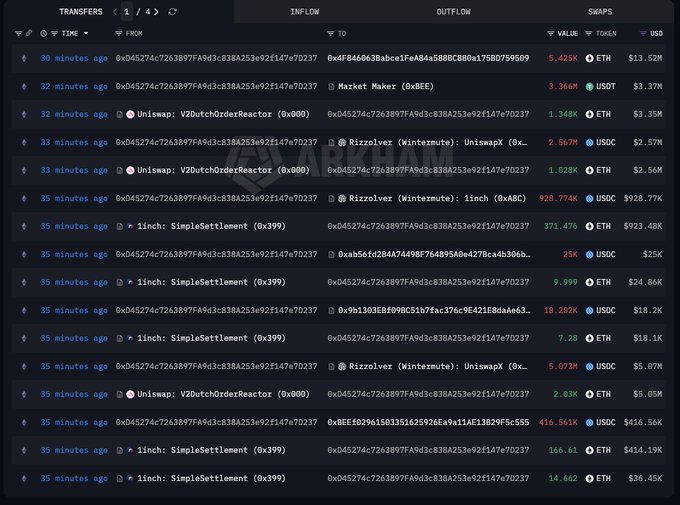Click ETH token icon in 166.61 row
This screenshot has height=505, width=680.
point(589,450)
